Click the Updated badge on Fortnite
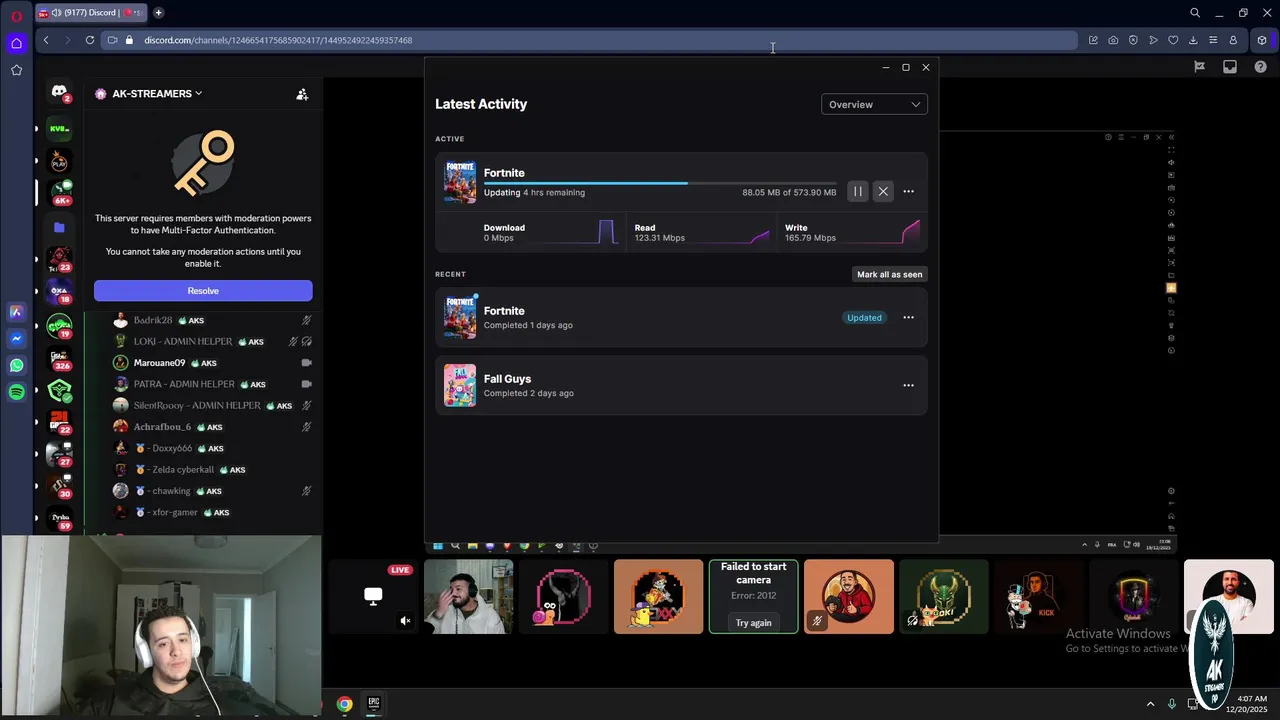The width and height of the screenshot is (1280, 720). click(x=864, y=318)
